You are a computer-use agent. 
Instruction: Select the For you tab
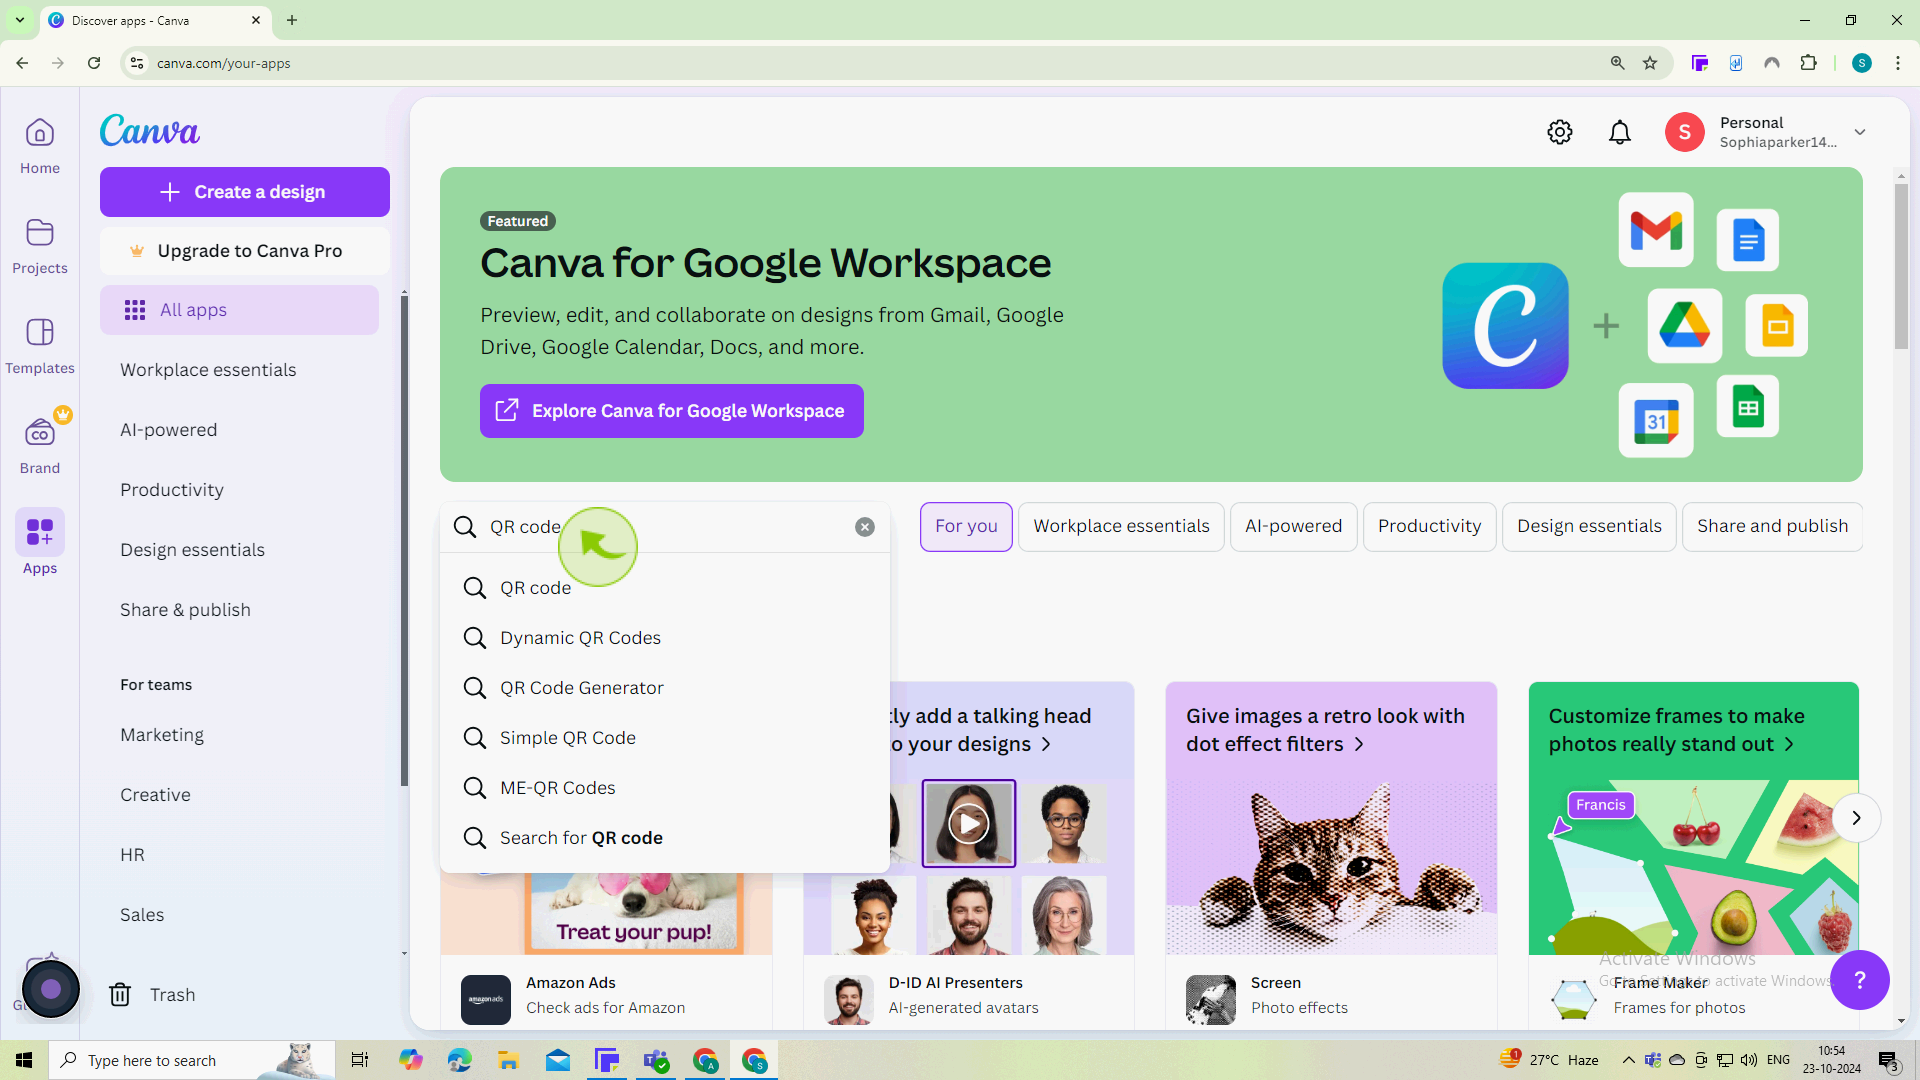(966, 526)
